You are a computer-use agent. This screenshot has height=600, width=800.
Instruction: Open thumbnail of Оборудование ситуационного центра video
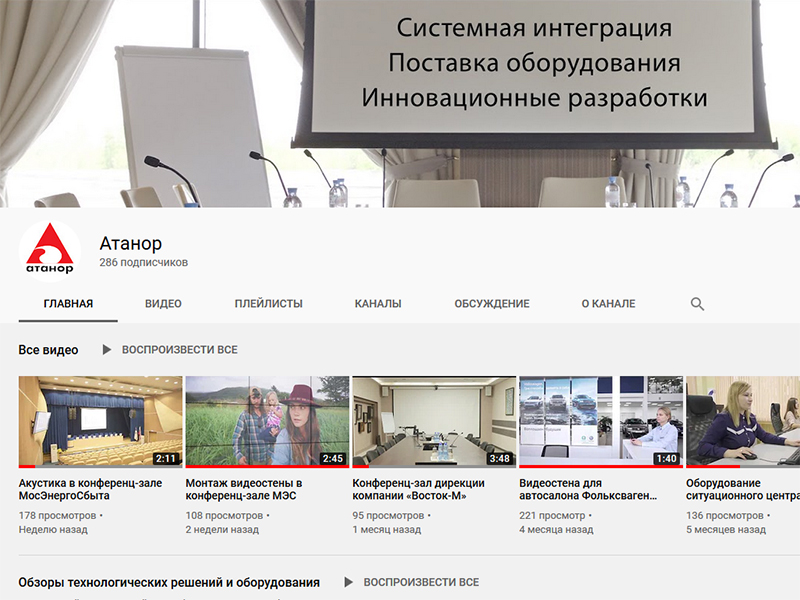(743, 422)
